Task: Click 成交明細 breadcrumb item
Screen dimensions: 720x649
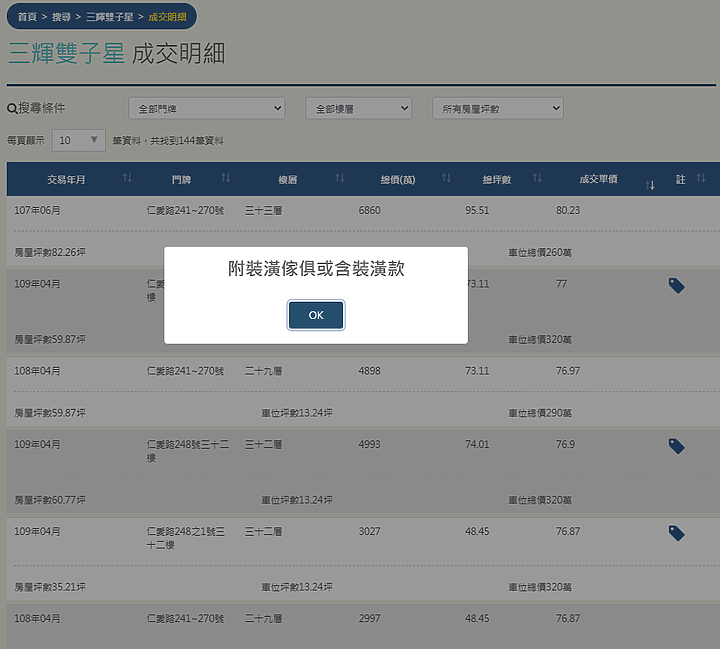Action: pyautogui.click(x=167, y=17)
